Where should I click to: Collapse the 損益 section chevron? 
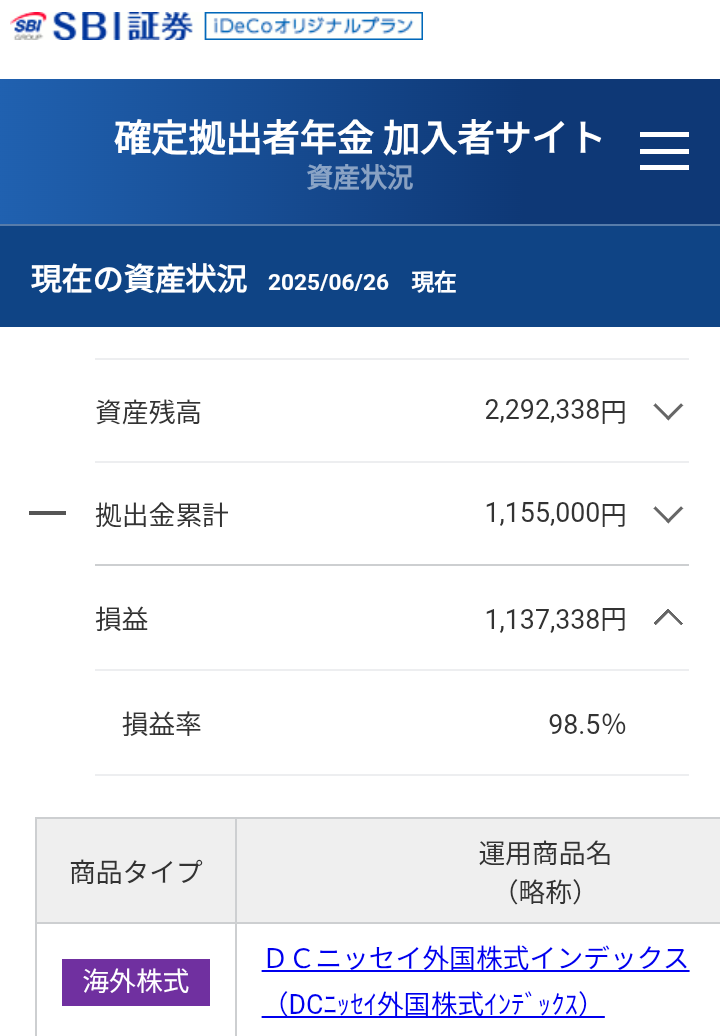(x=667, y=619)
